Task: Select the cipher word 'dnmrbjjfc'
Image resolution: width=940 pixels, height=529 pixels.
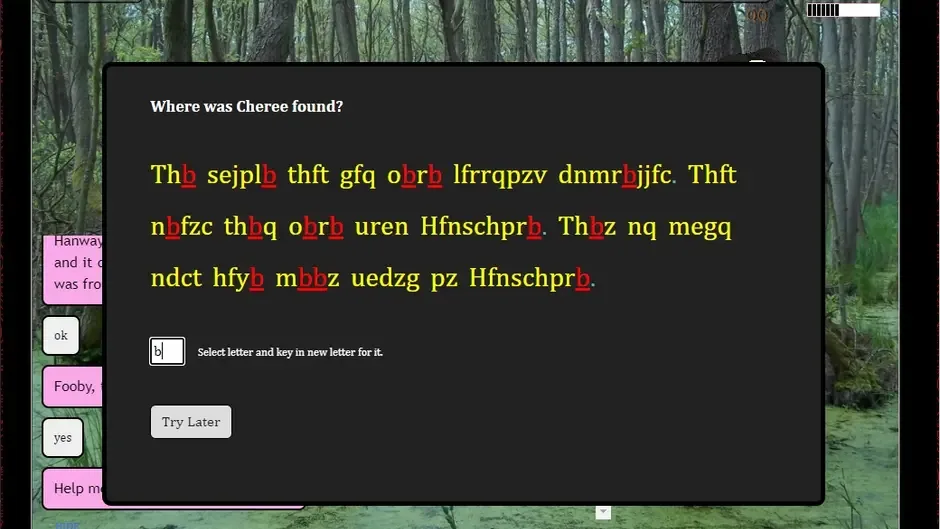Action: point(615,175)
